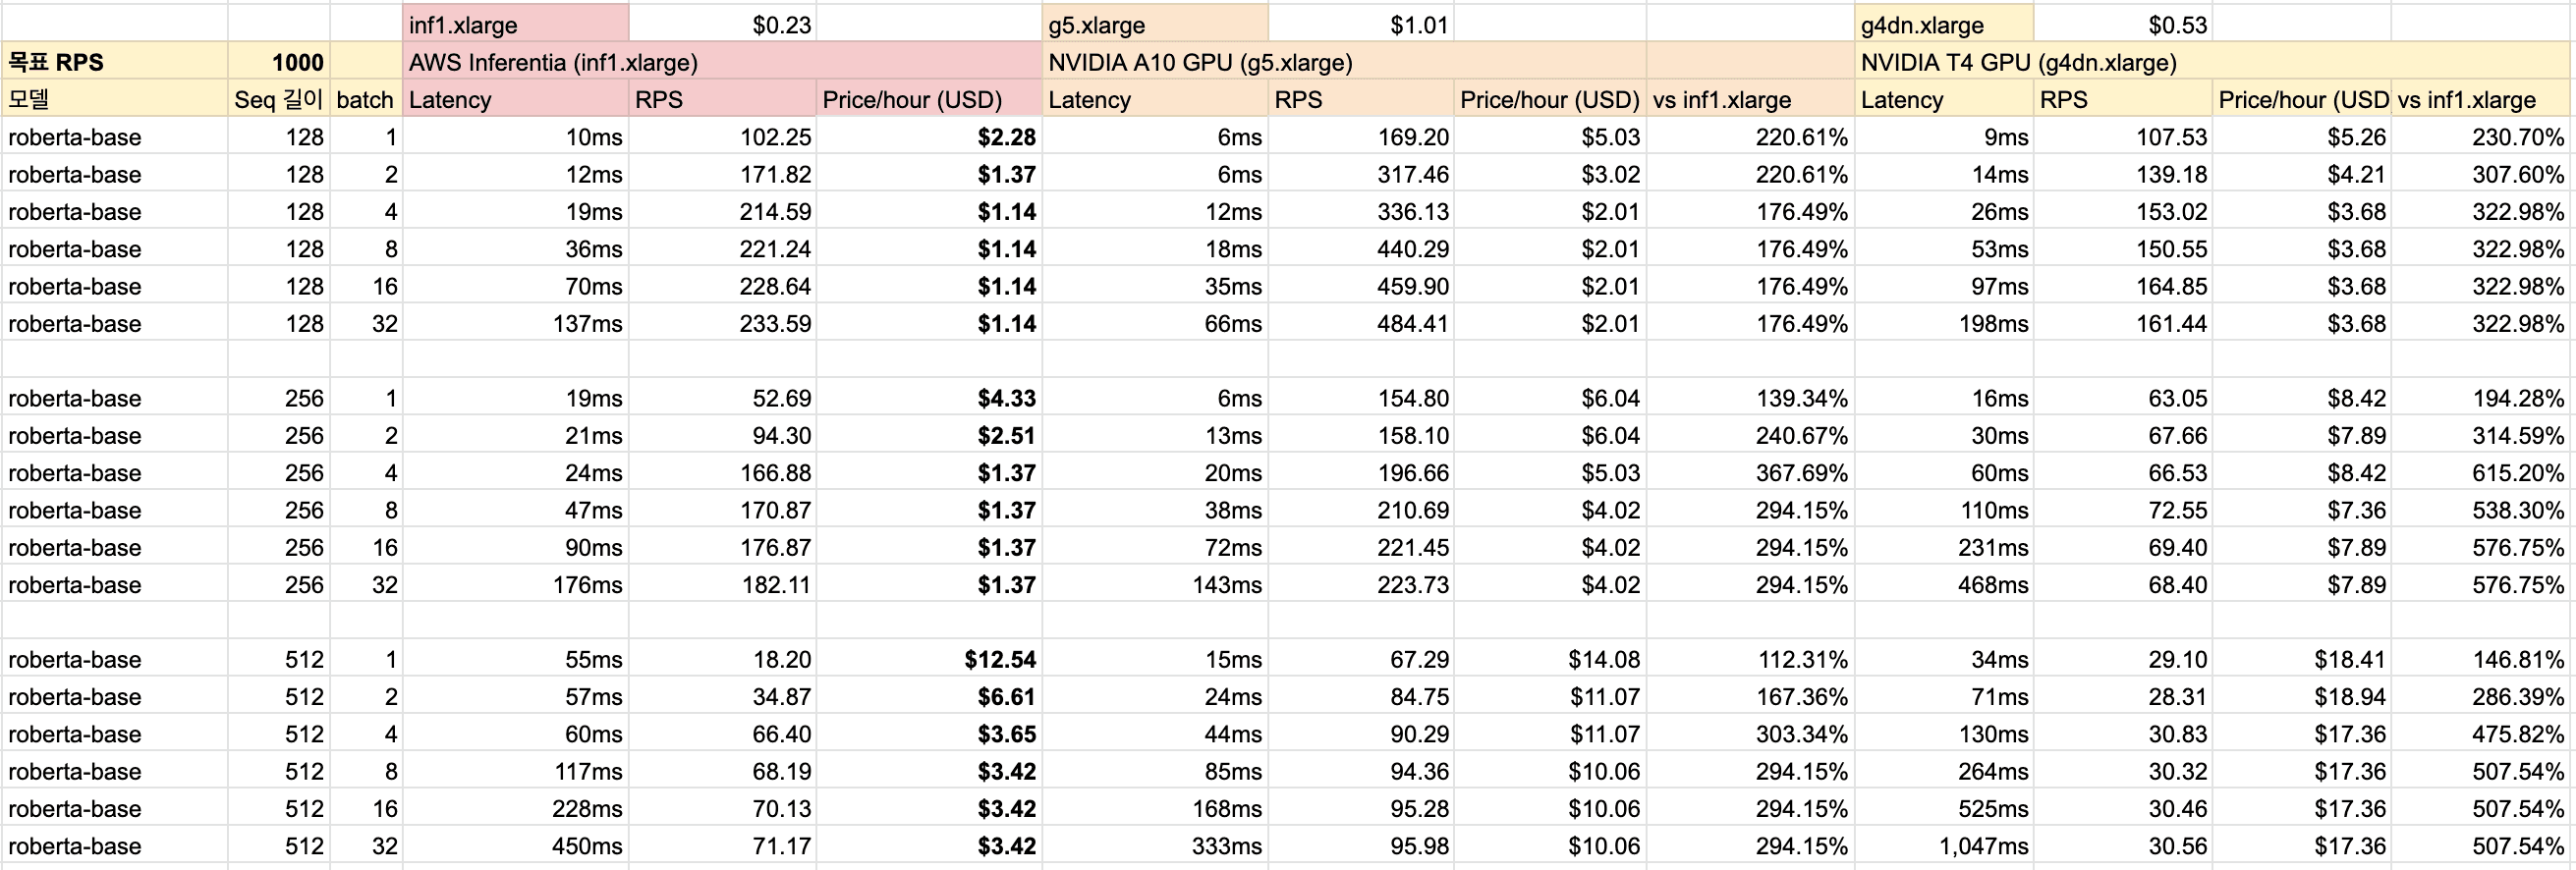Select the batch column header cell
The height and width of the screenshot is (870, 2576).
click(x=365, y=99)
